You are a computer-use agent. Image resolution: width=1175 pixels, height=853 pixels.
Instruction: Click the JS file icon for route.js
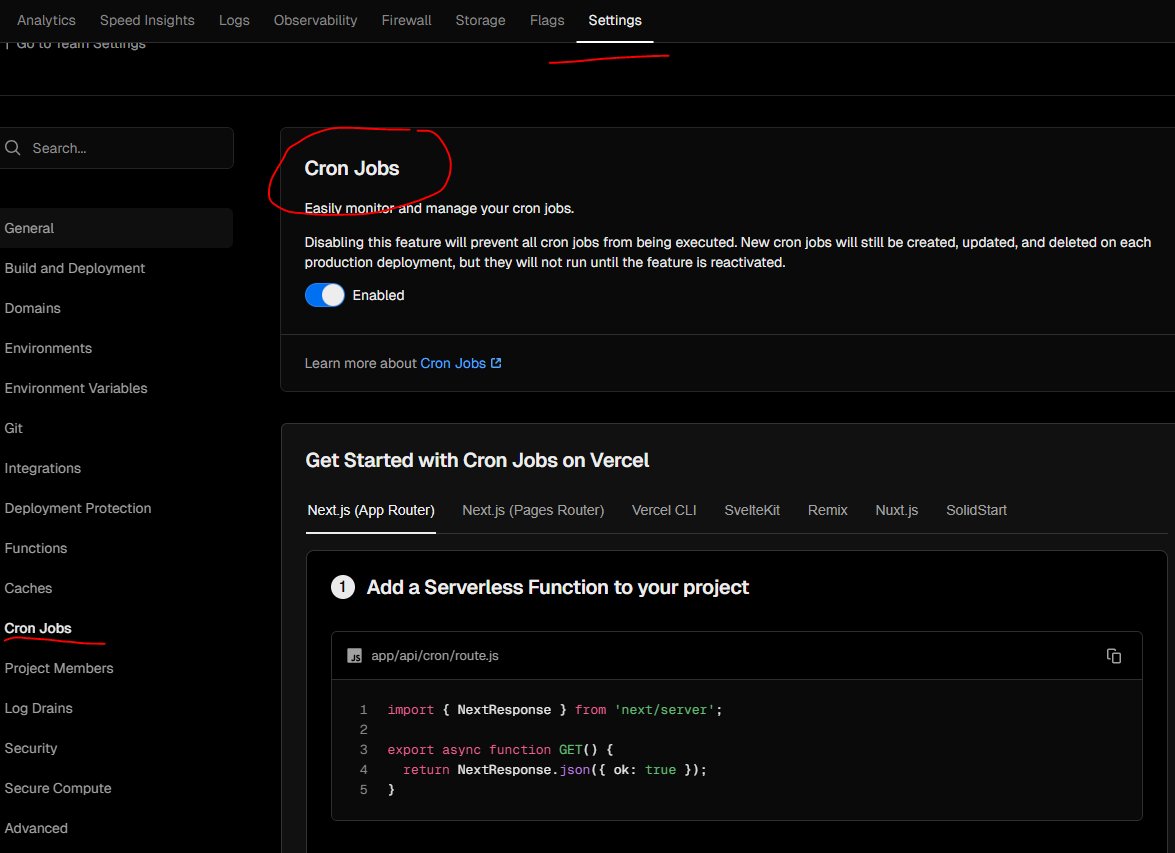(x=354, y=656)
